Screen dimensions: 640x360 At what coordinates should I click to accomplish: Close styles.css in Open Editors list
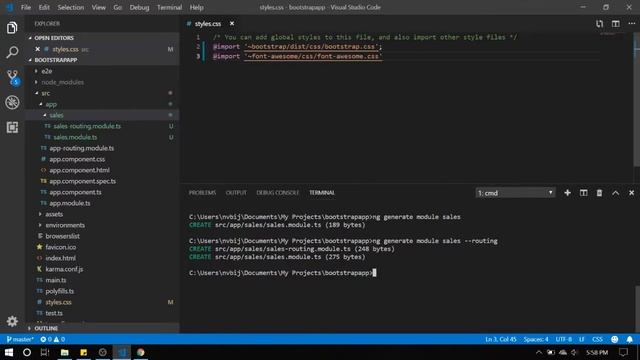tap(38, 49)
